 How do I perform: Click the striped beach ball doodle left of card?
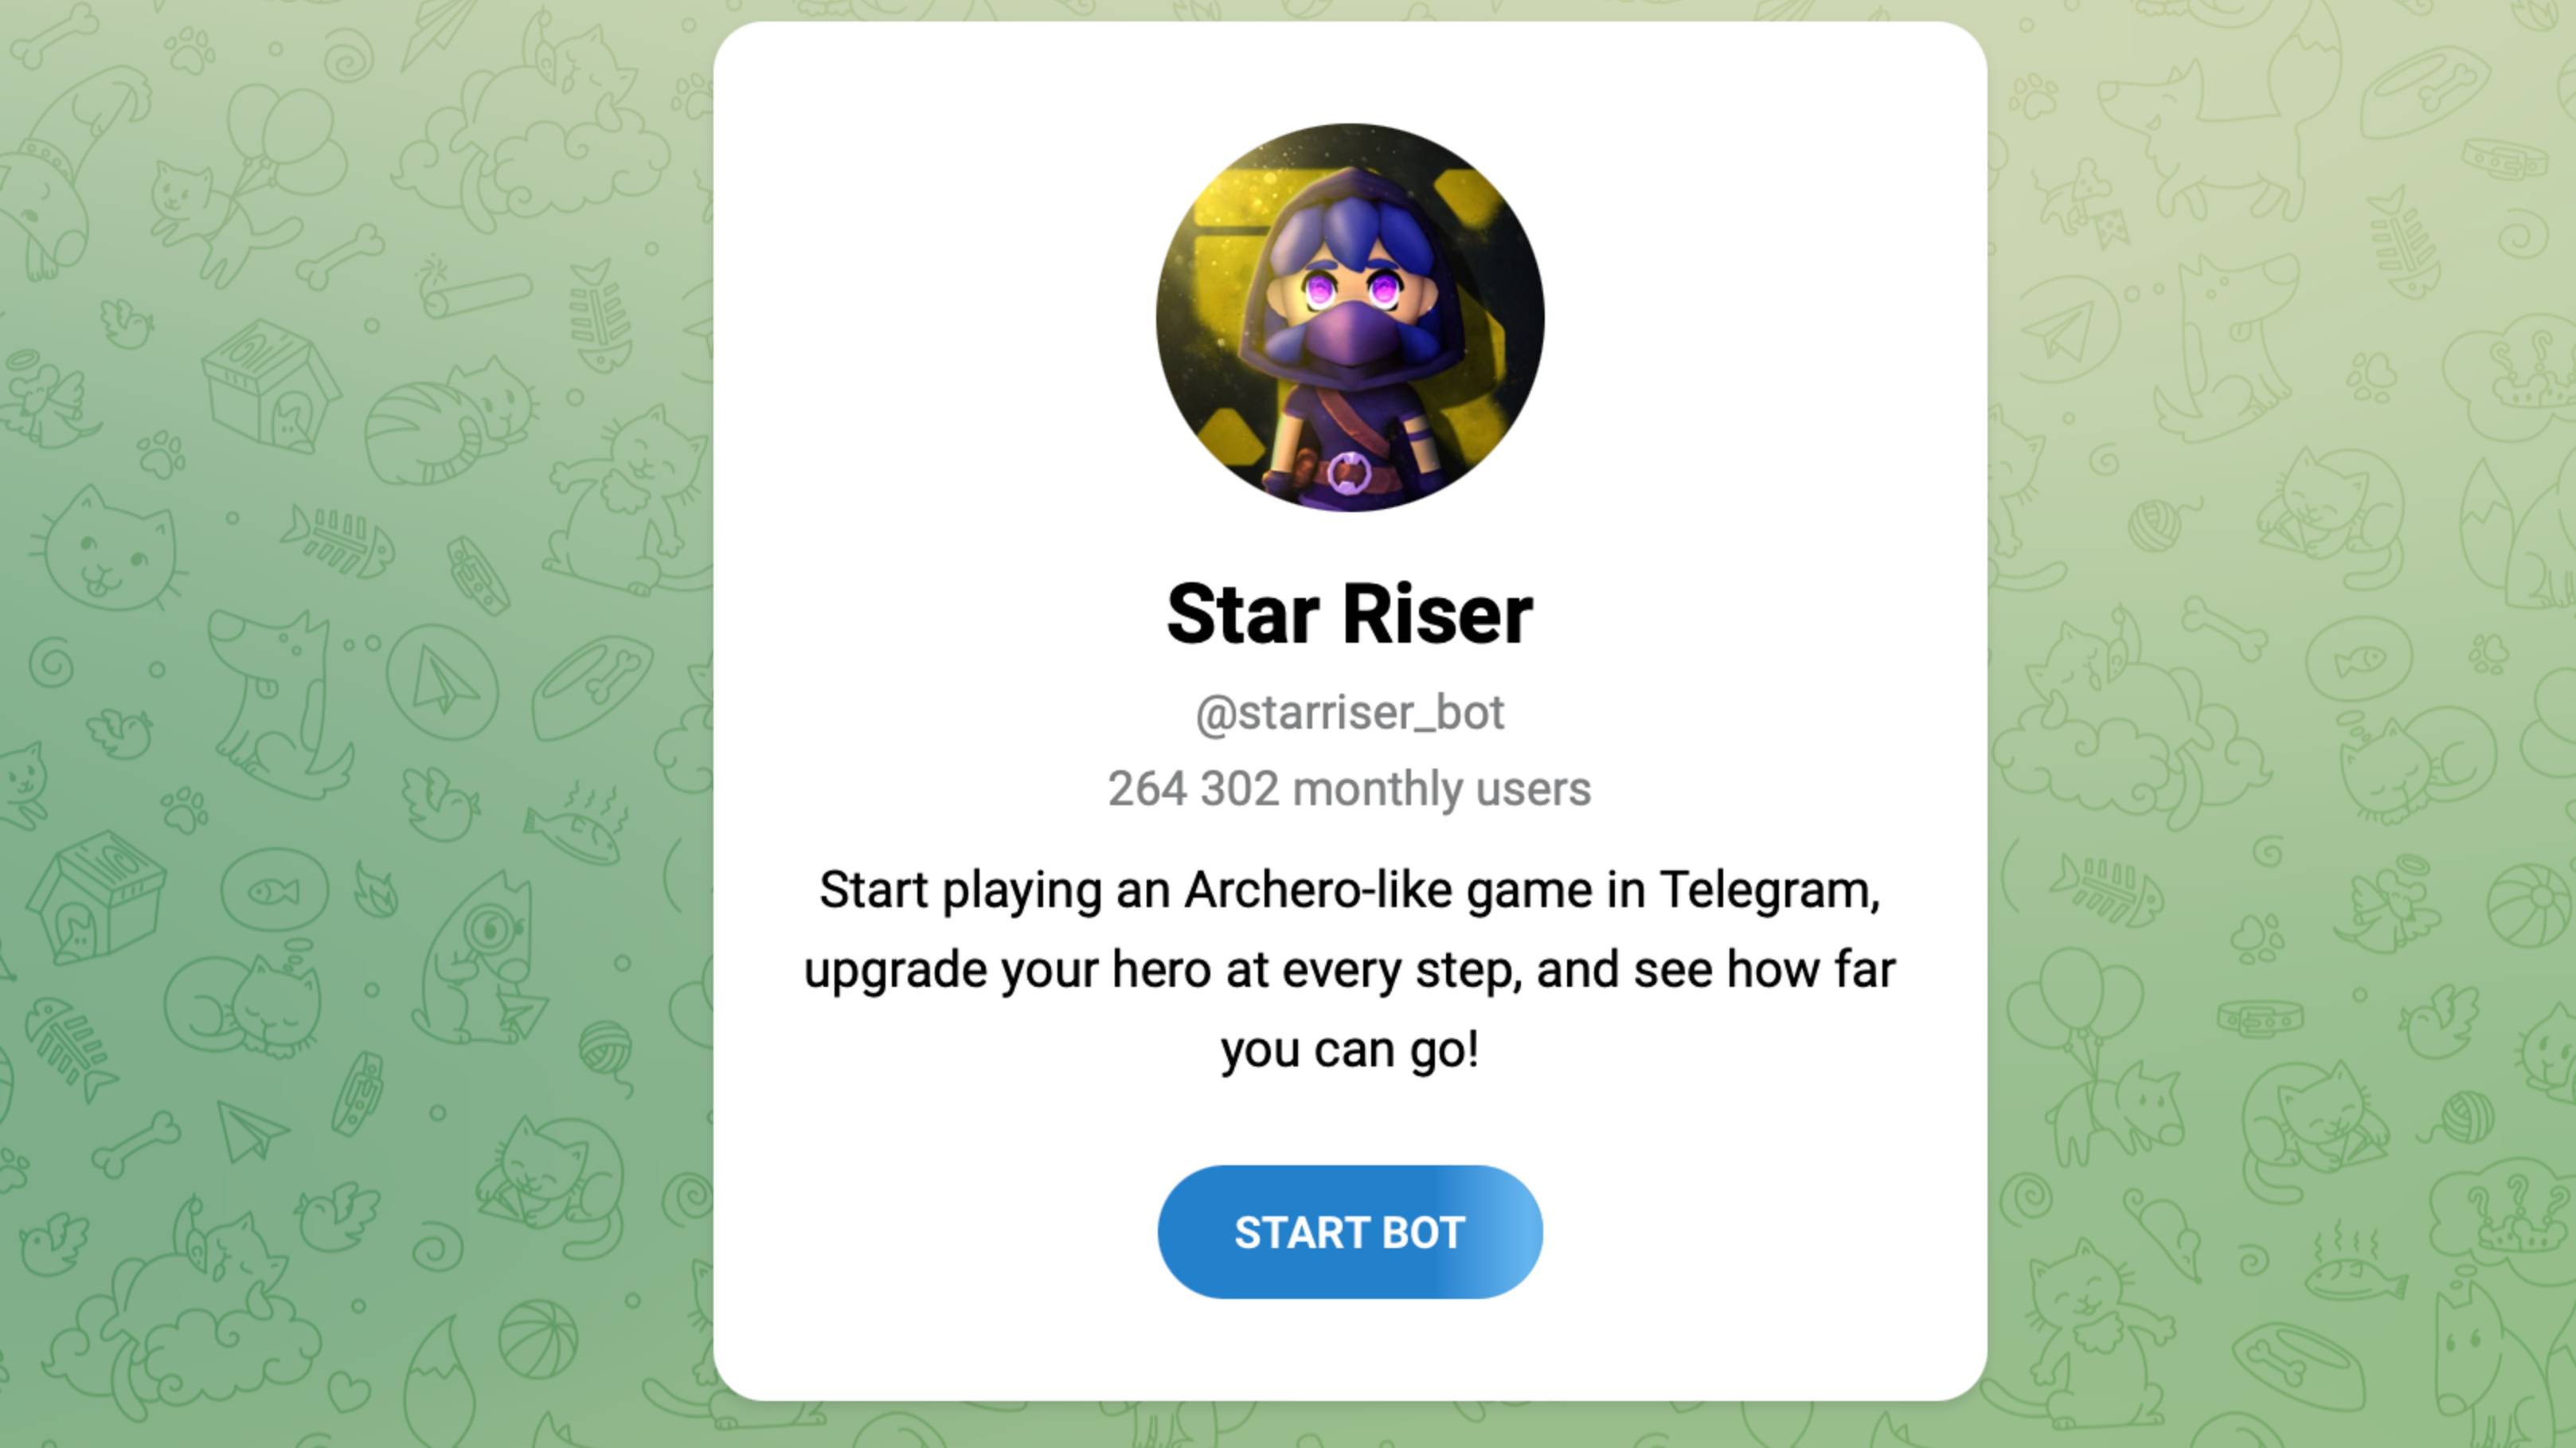pyautogui.click(x=537, y=1338)
